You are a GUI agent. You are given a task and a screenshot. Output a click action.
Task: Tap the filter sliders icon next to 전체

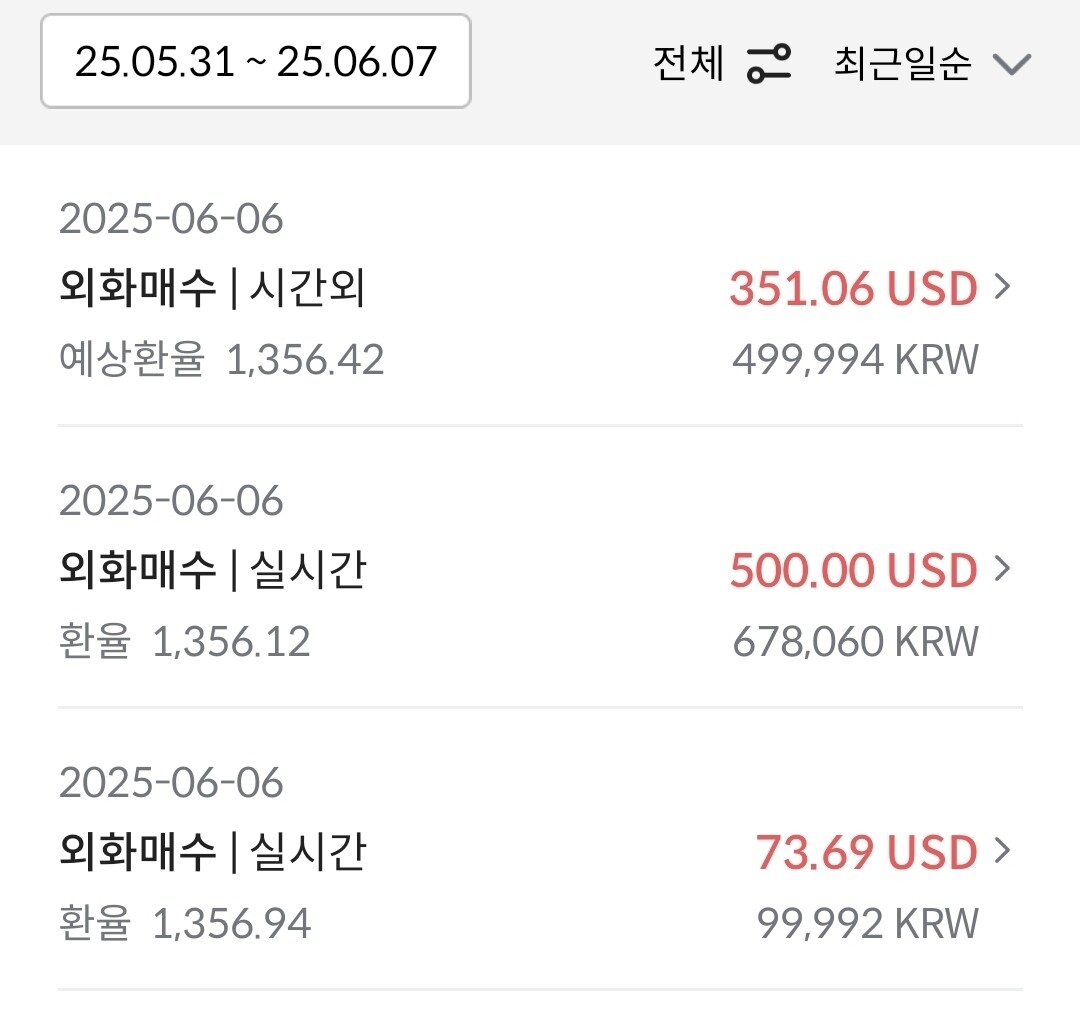tap(769, 64)
